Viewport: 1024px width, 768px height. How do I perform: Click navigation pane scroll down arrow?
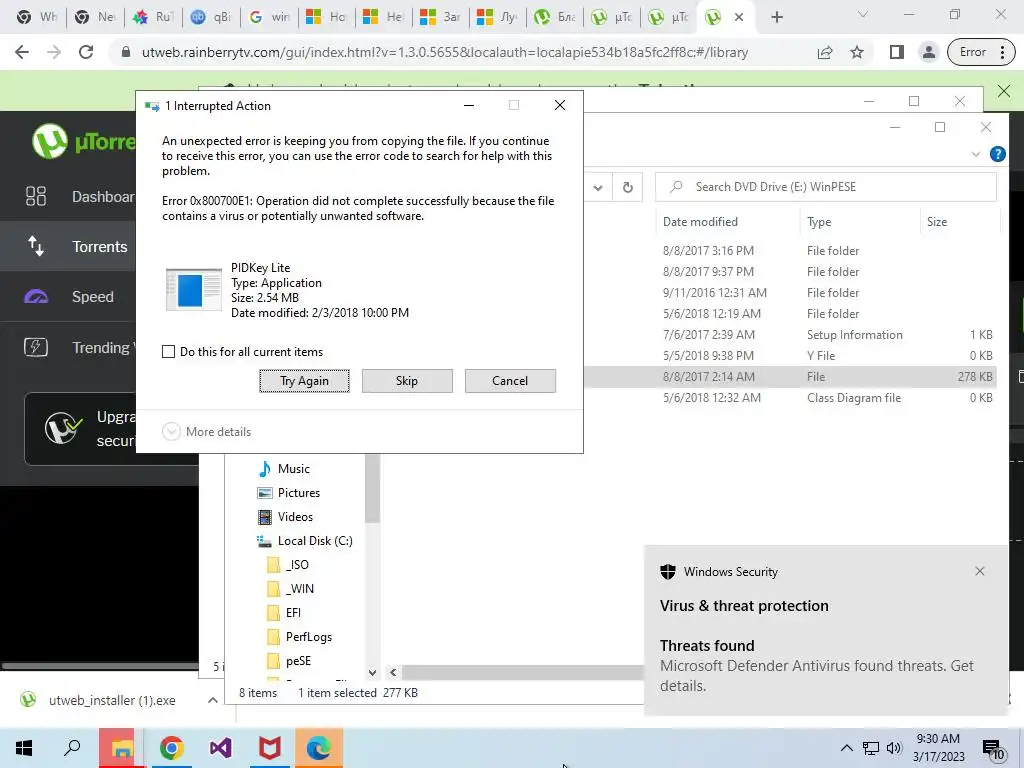coord(372,673)
